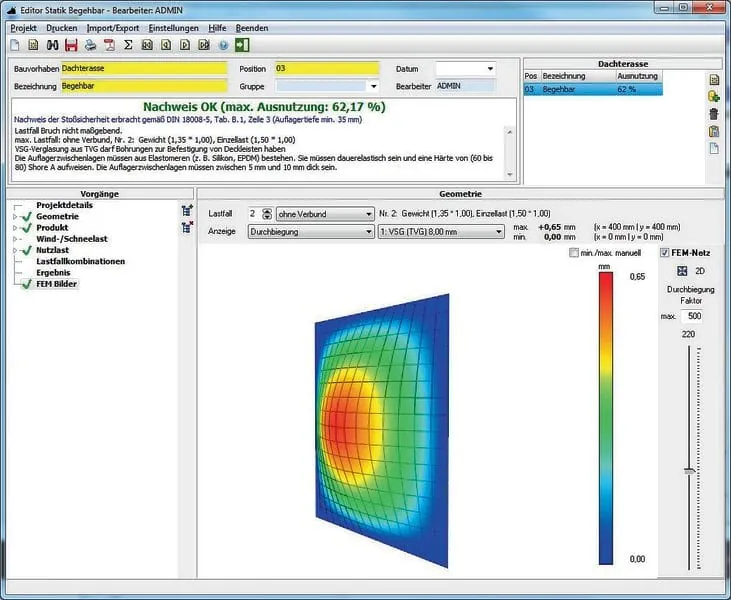Export as PDF using toolbar icon

(109, 45)
